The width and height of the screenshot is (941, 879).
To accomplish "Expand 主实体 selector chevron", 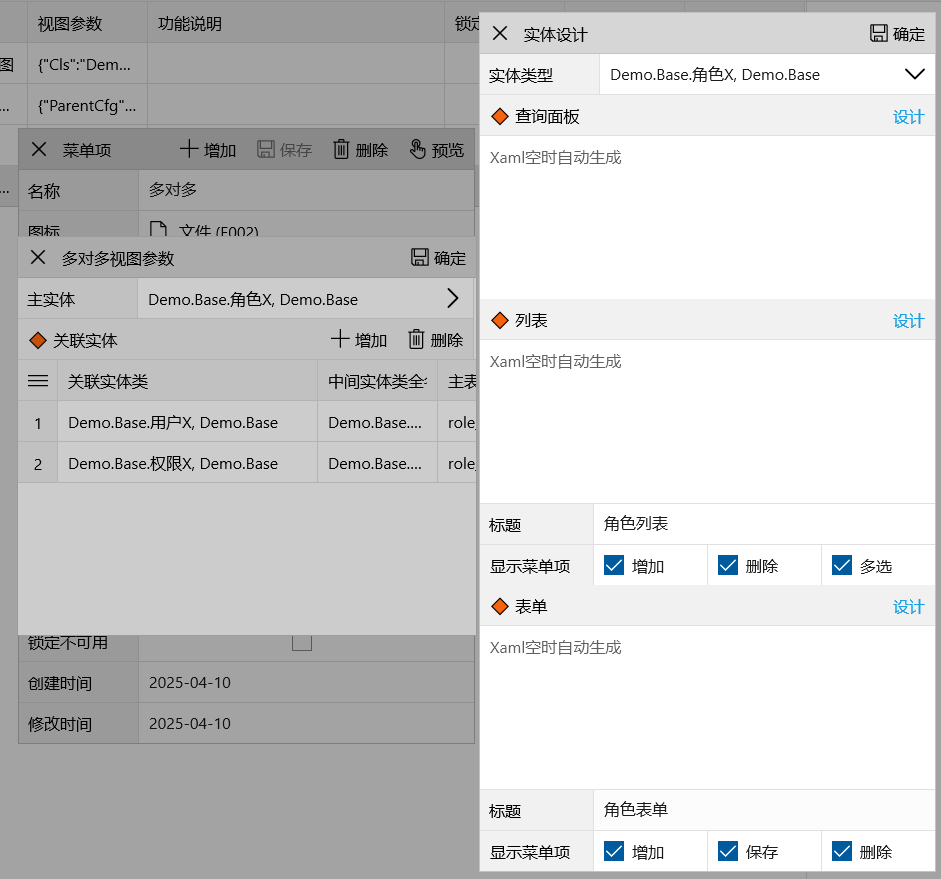I will (452, 298).
